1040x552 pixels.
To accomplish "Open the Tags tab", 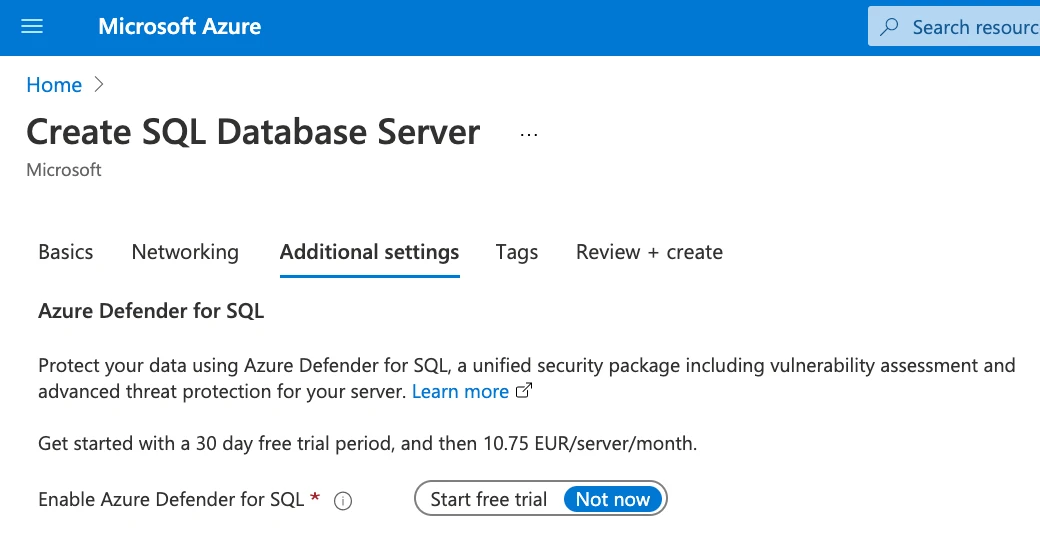I will point(517,252).
